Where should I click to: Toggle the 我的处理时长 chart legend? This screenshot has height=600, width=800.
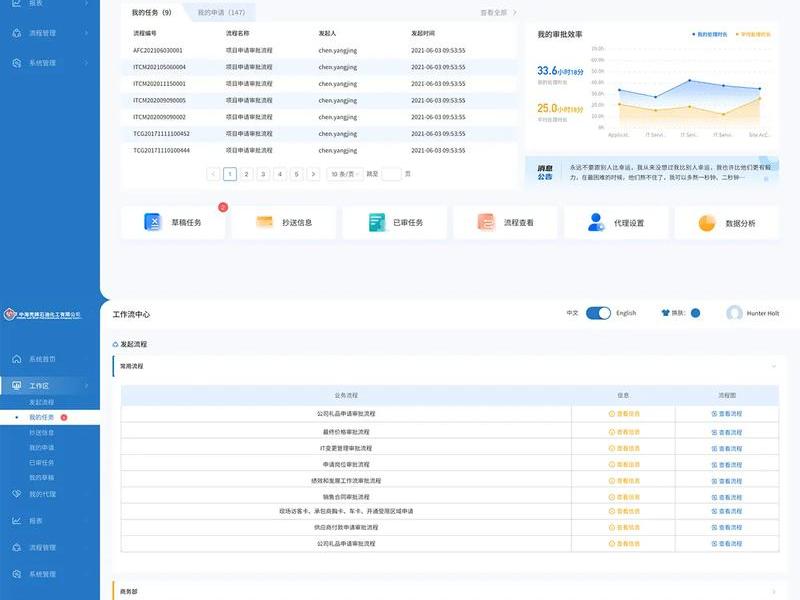[x=710, y=34]
